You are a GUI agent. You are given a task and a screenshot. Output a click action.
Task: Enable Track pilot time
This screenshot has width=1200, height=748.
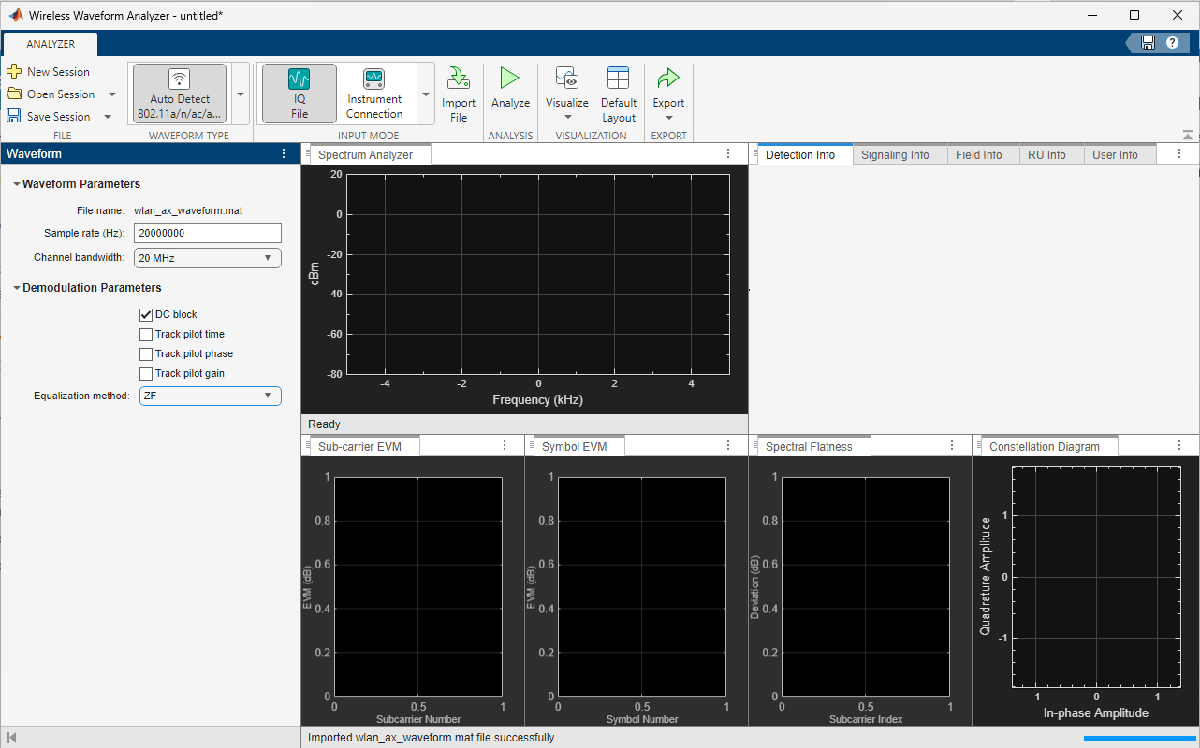click(146, 334)
